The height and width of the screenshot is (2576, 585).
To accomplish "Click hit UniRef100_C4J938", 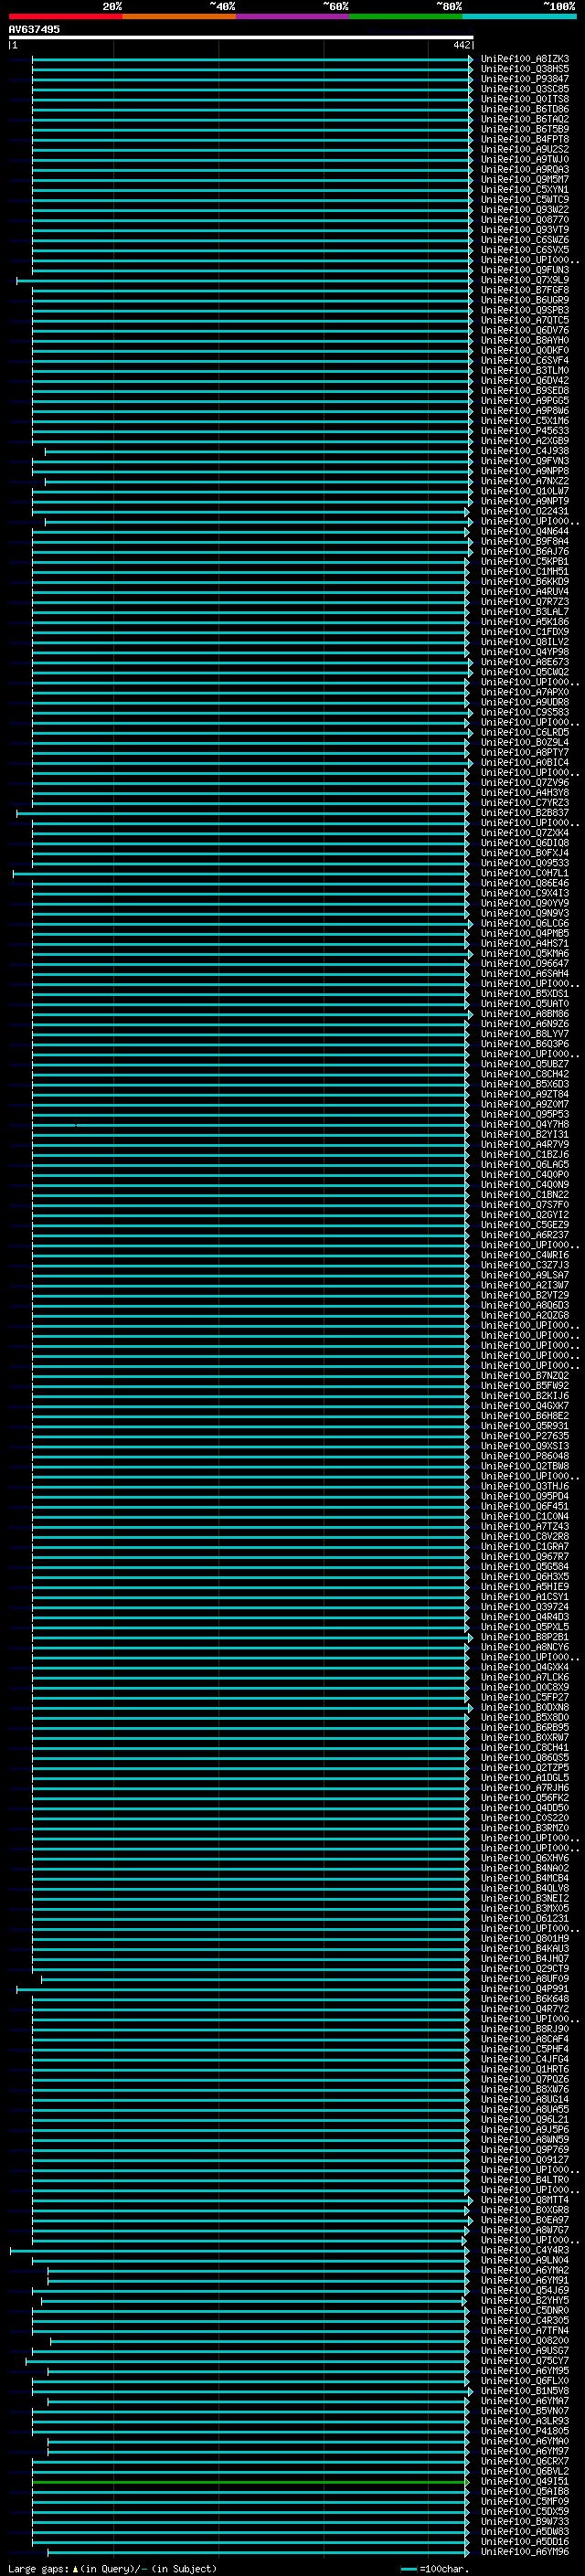I will tap(525, 451).
